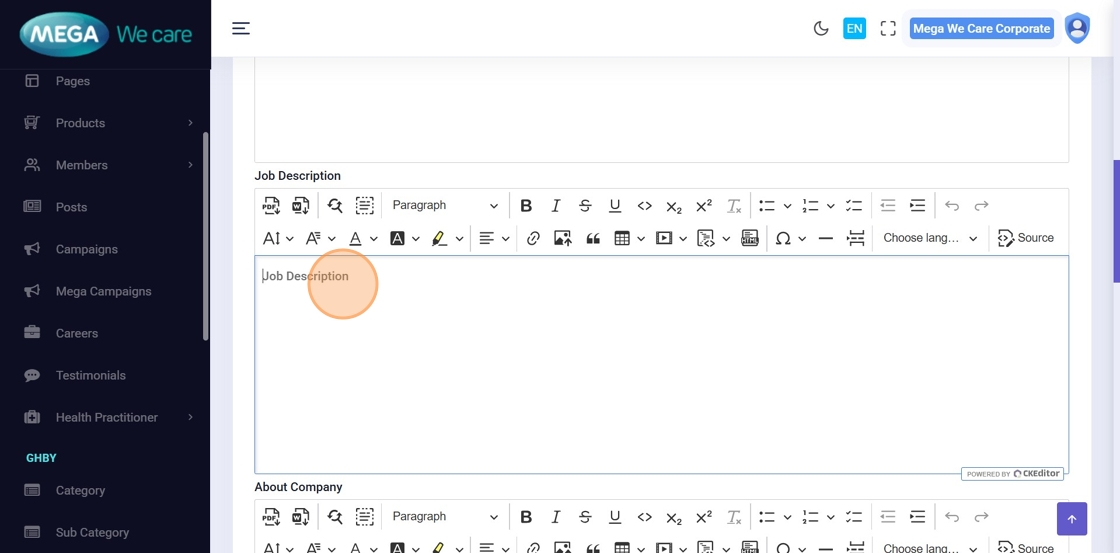
Task: Open highlight color marker in Job Description toolbar
Action: (x=439, y=239)
